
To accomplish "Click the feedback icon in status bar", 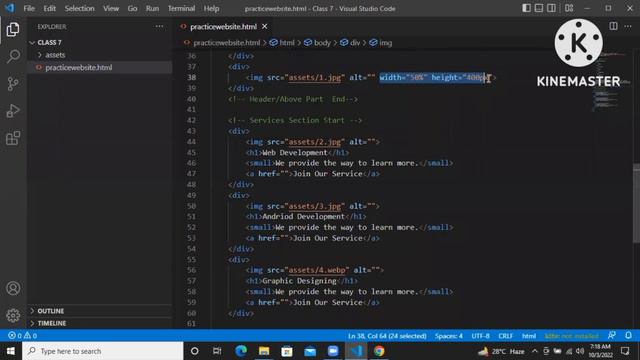I will point(611,336).
